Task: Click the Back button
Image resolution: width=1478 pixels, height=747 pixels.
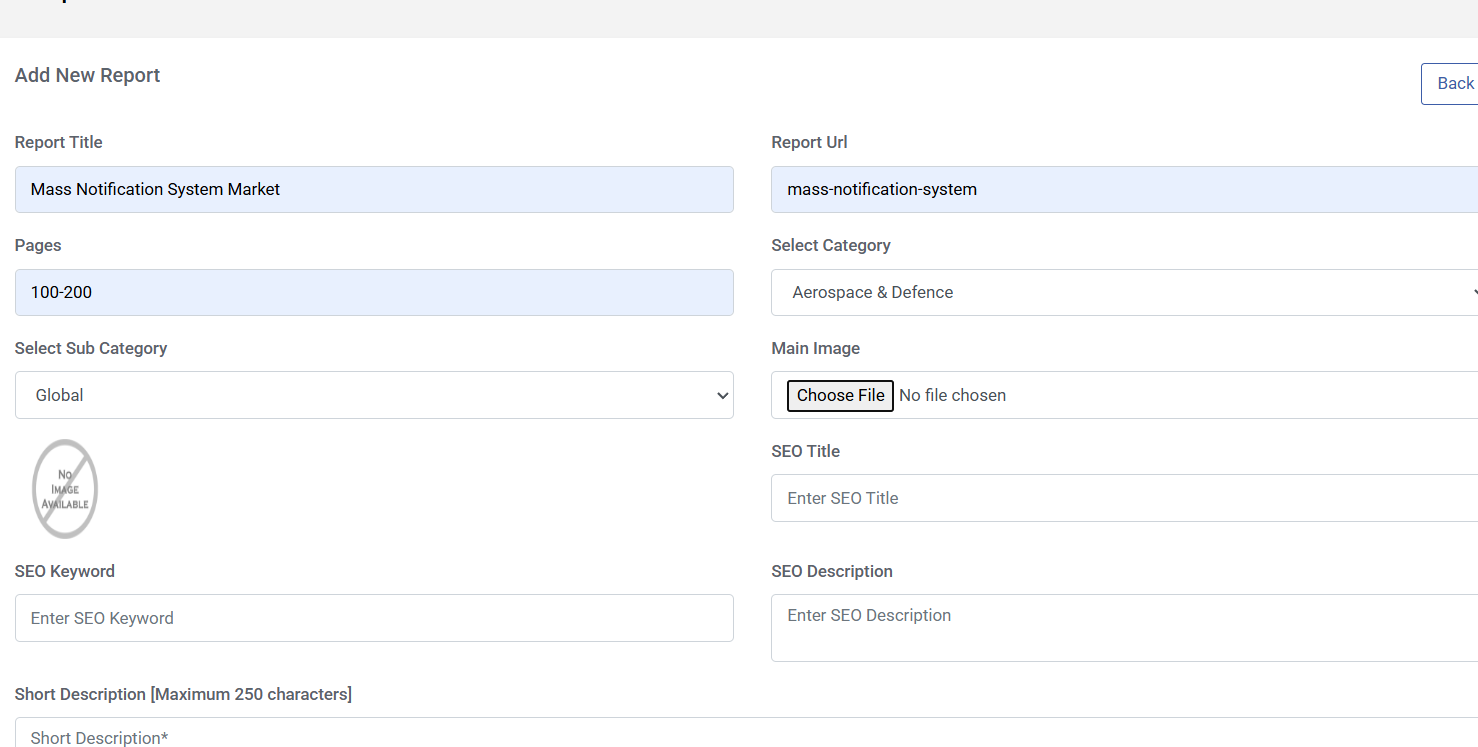Action: [x=1453, y=84]
